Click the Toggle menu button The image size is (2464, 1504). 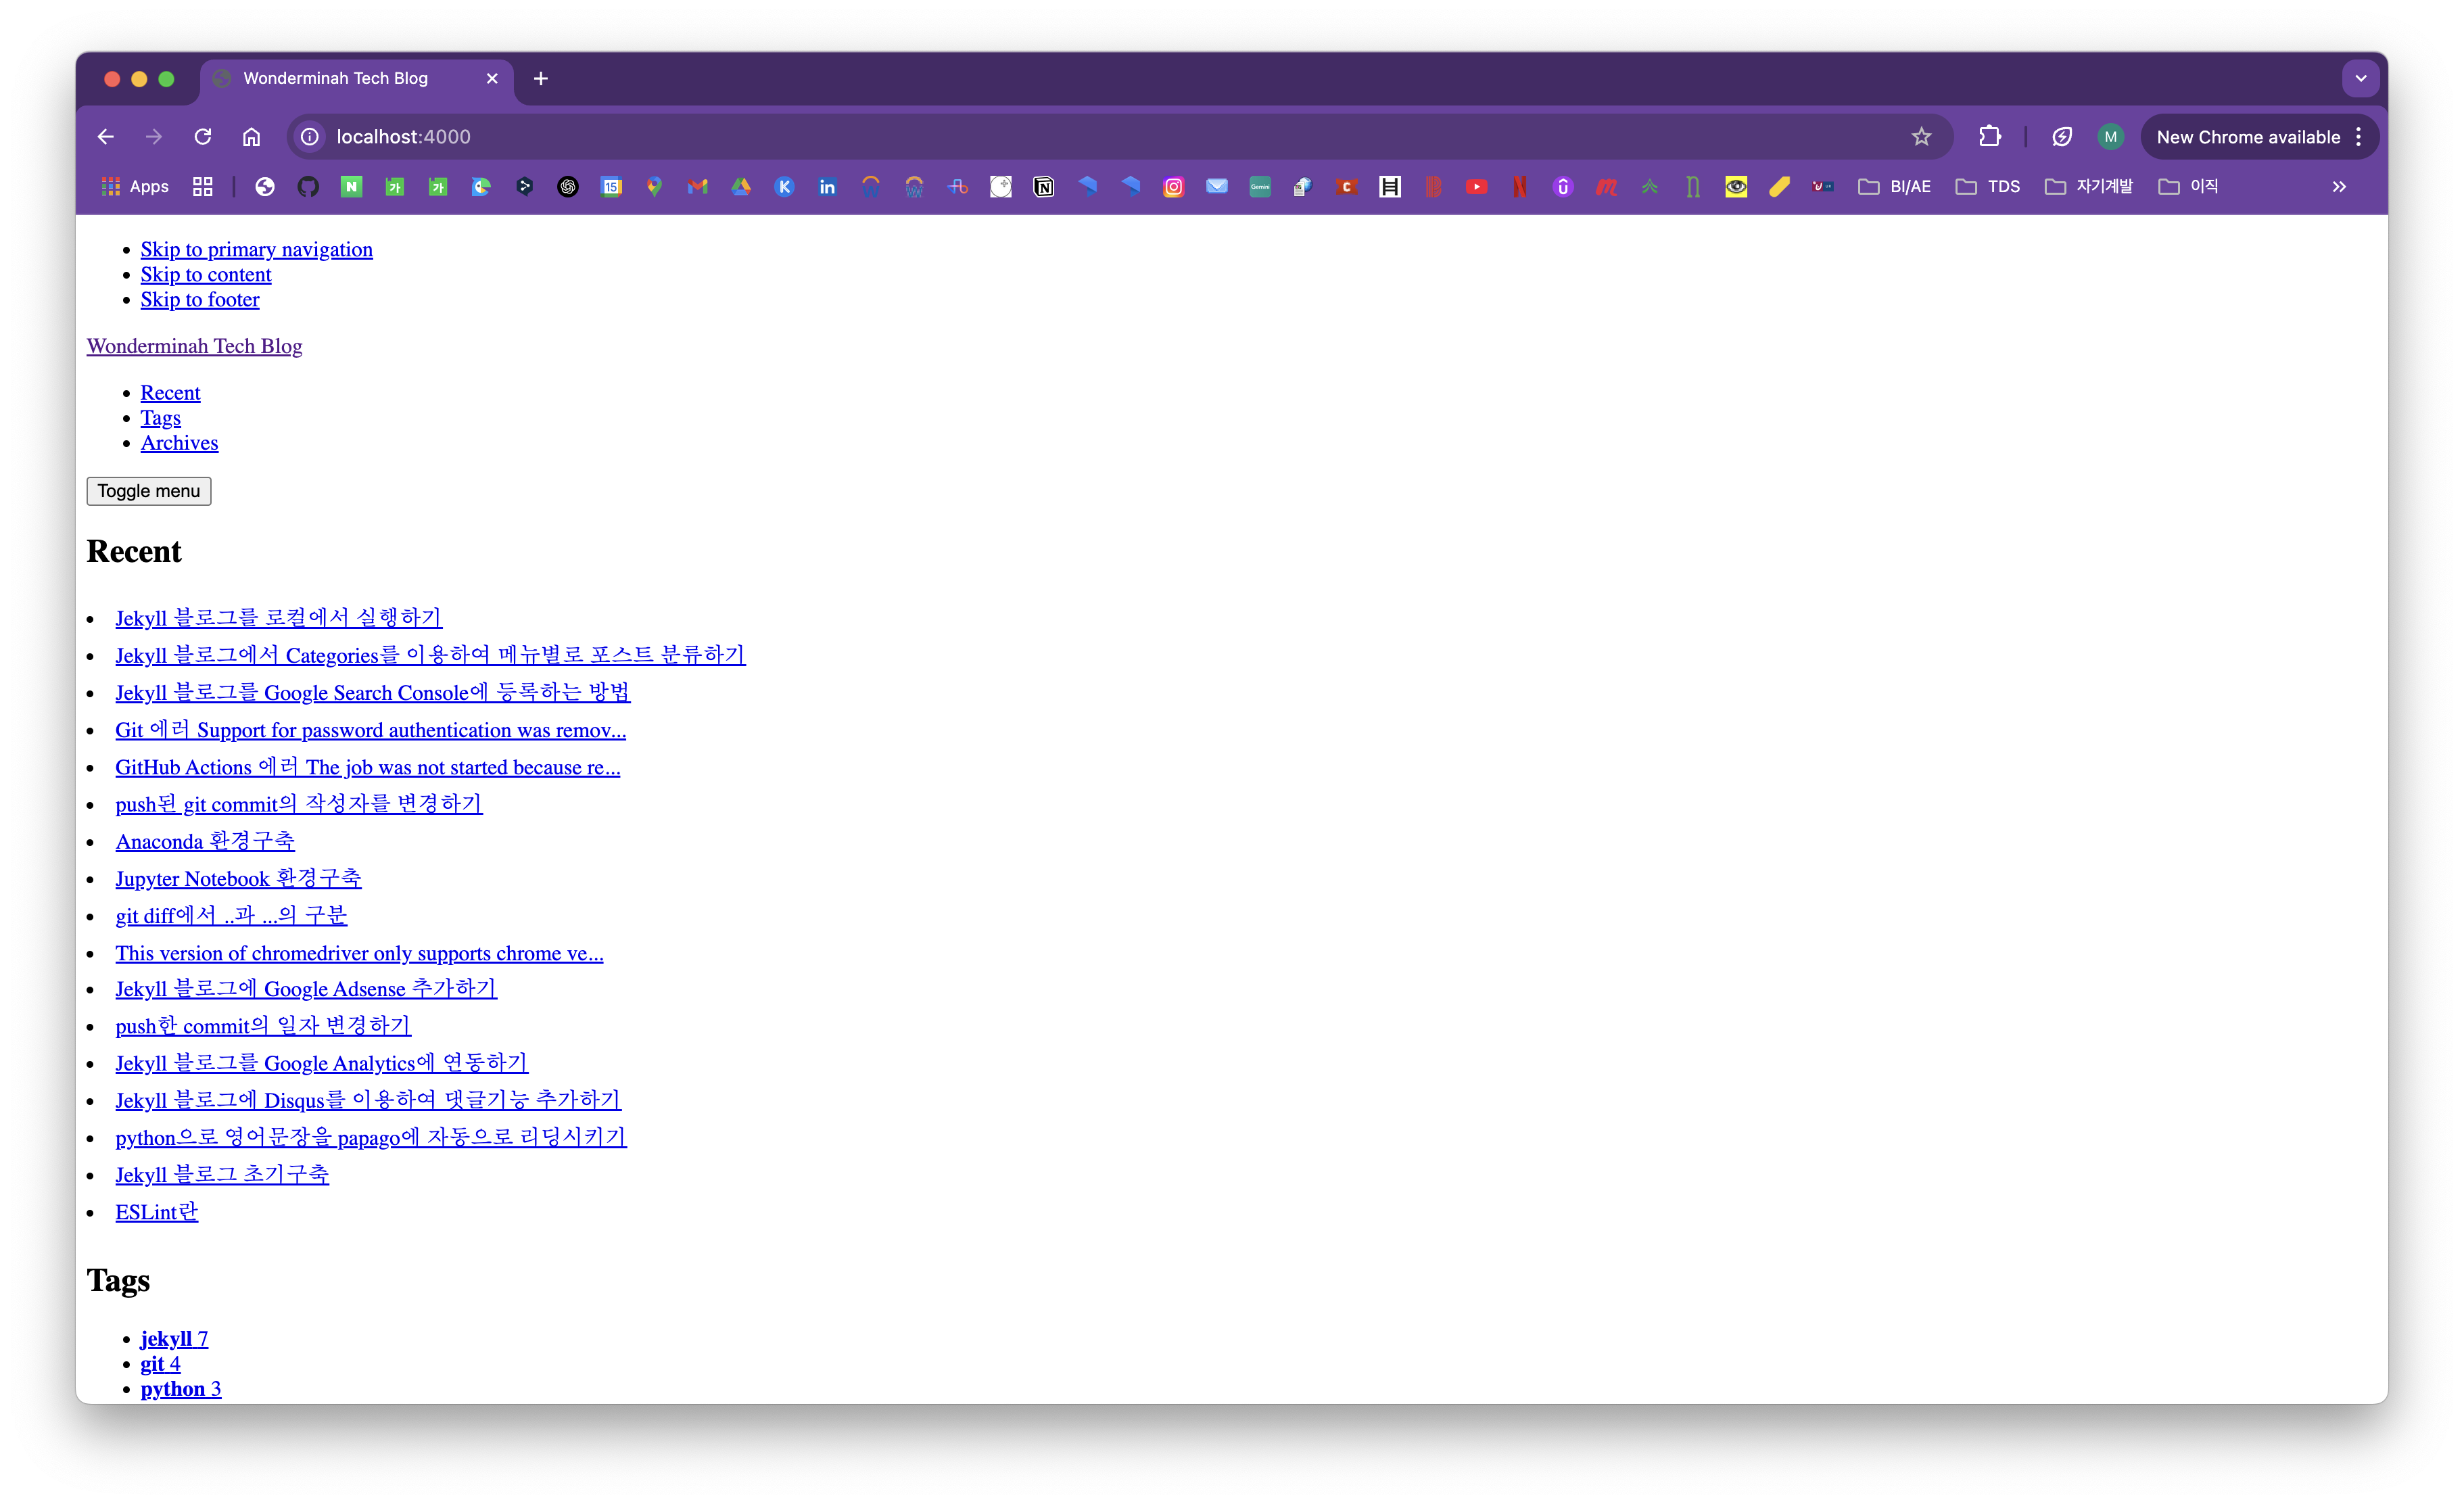[149, 491]
